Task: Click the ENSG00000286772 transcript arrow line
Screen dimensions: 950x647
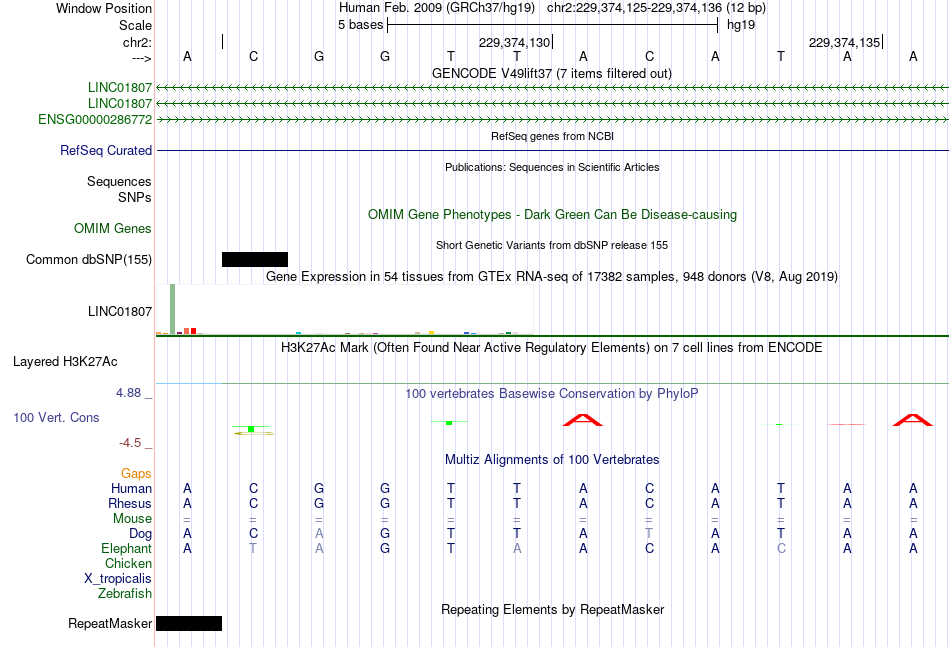Action: pos(552,120)
